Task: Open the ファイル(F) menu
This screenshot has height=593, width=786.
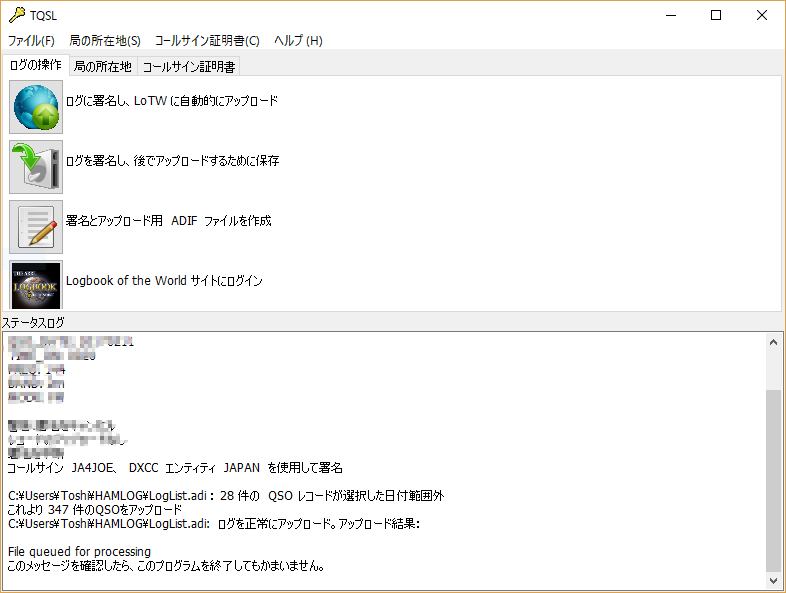Action: 31,41
